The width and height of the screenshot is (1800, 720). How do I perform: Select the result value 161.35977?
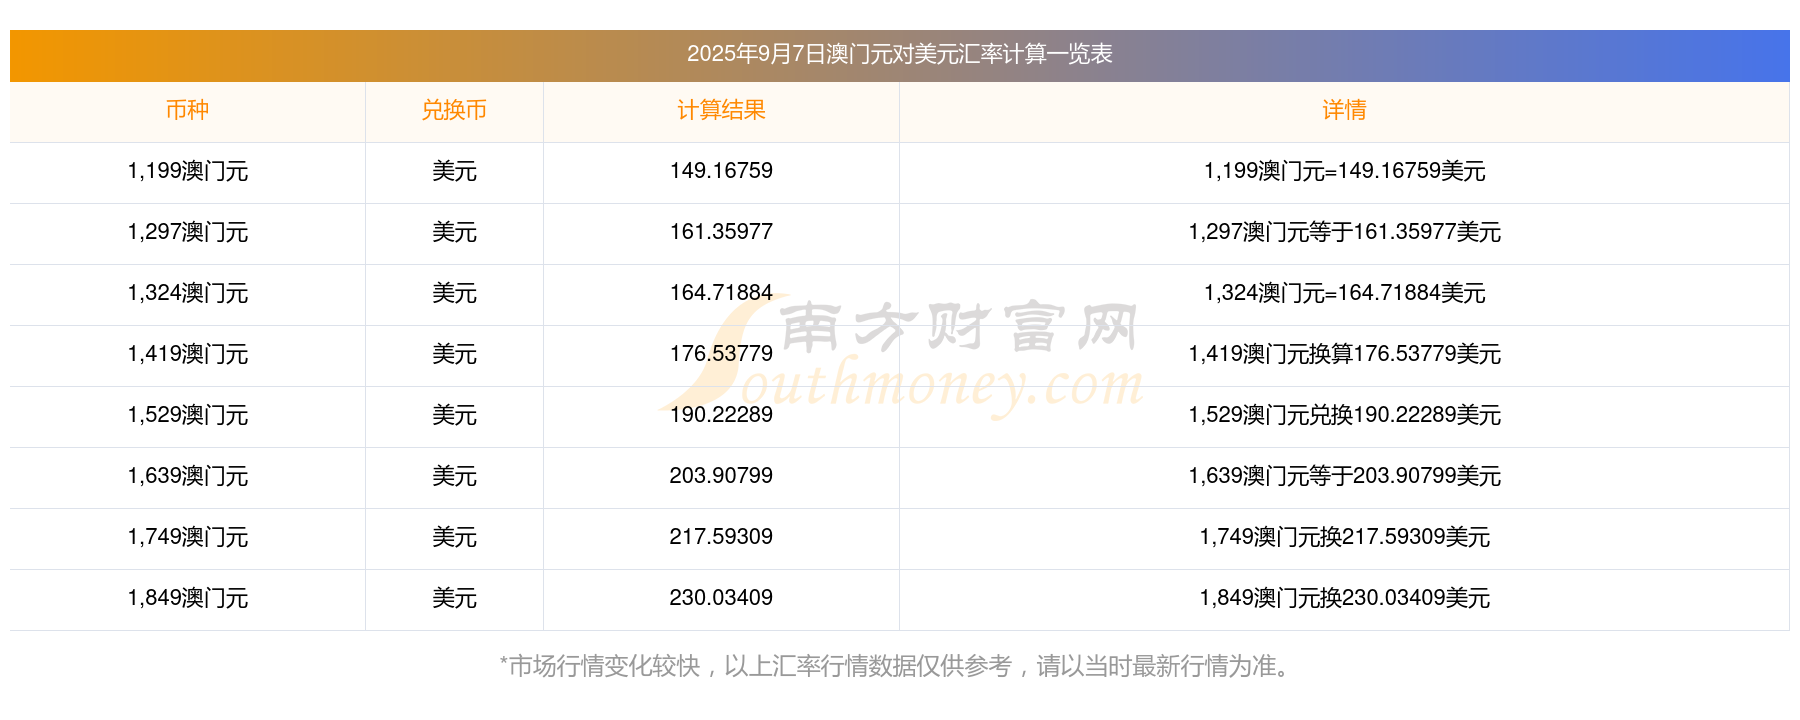pos(721,232)
